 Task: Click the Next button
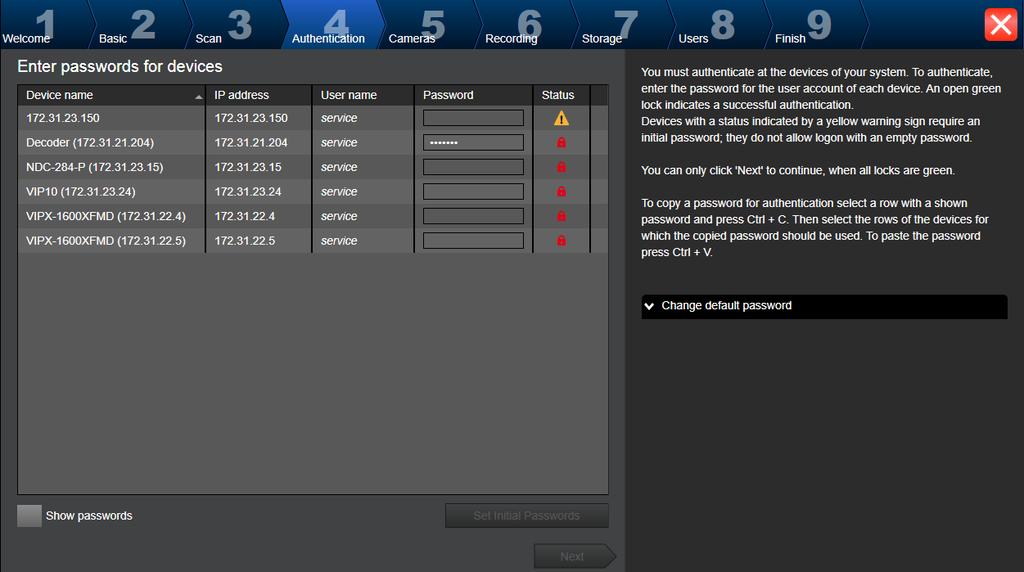click(573, 556)
